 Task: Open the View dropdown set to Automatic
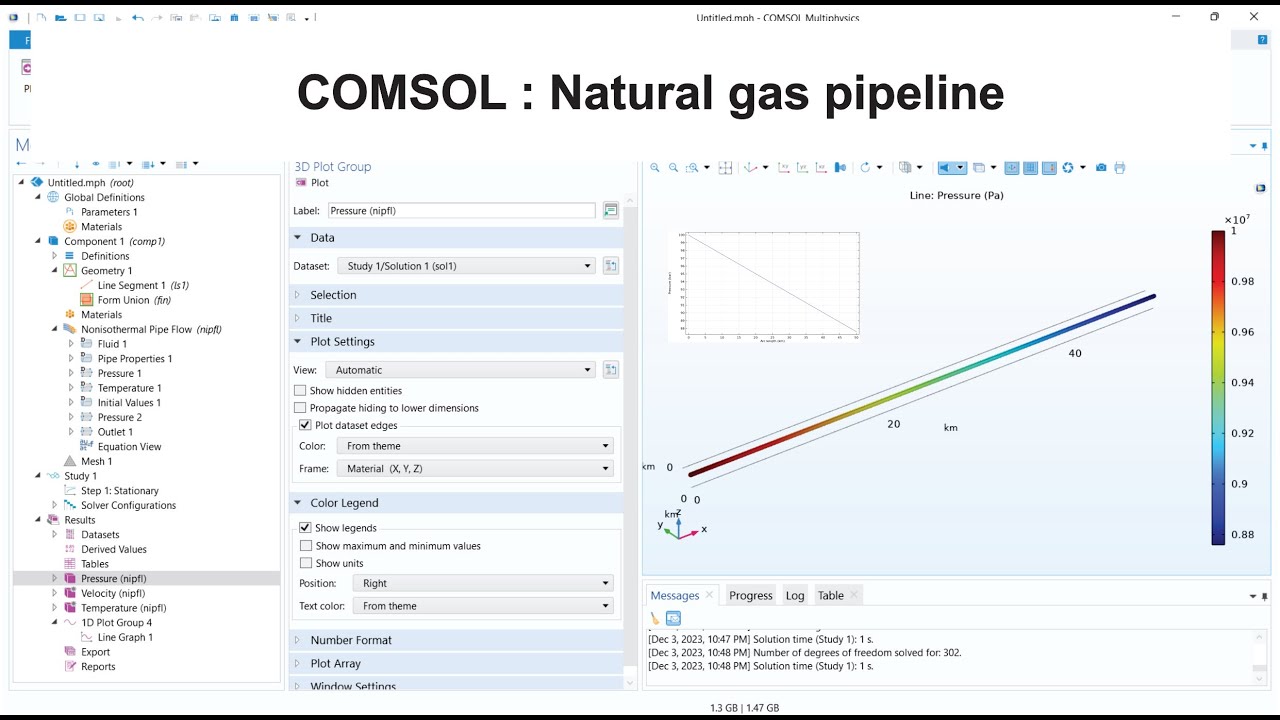tap(461, 370)
